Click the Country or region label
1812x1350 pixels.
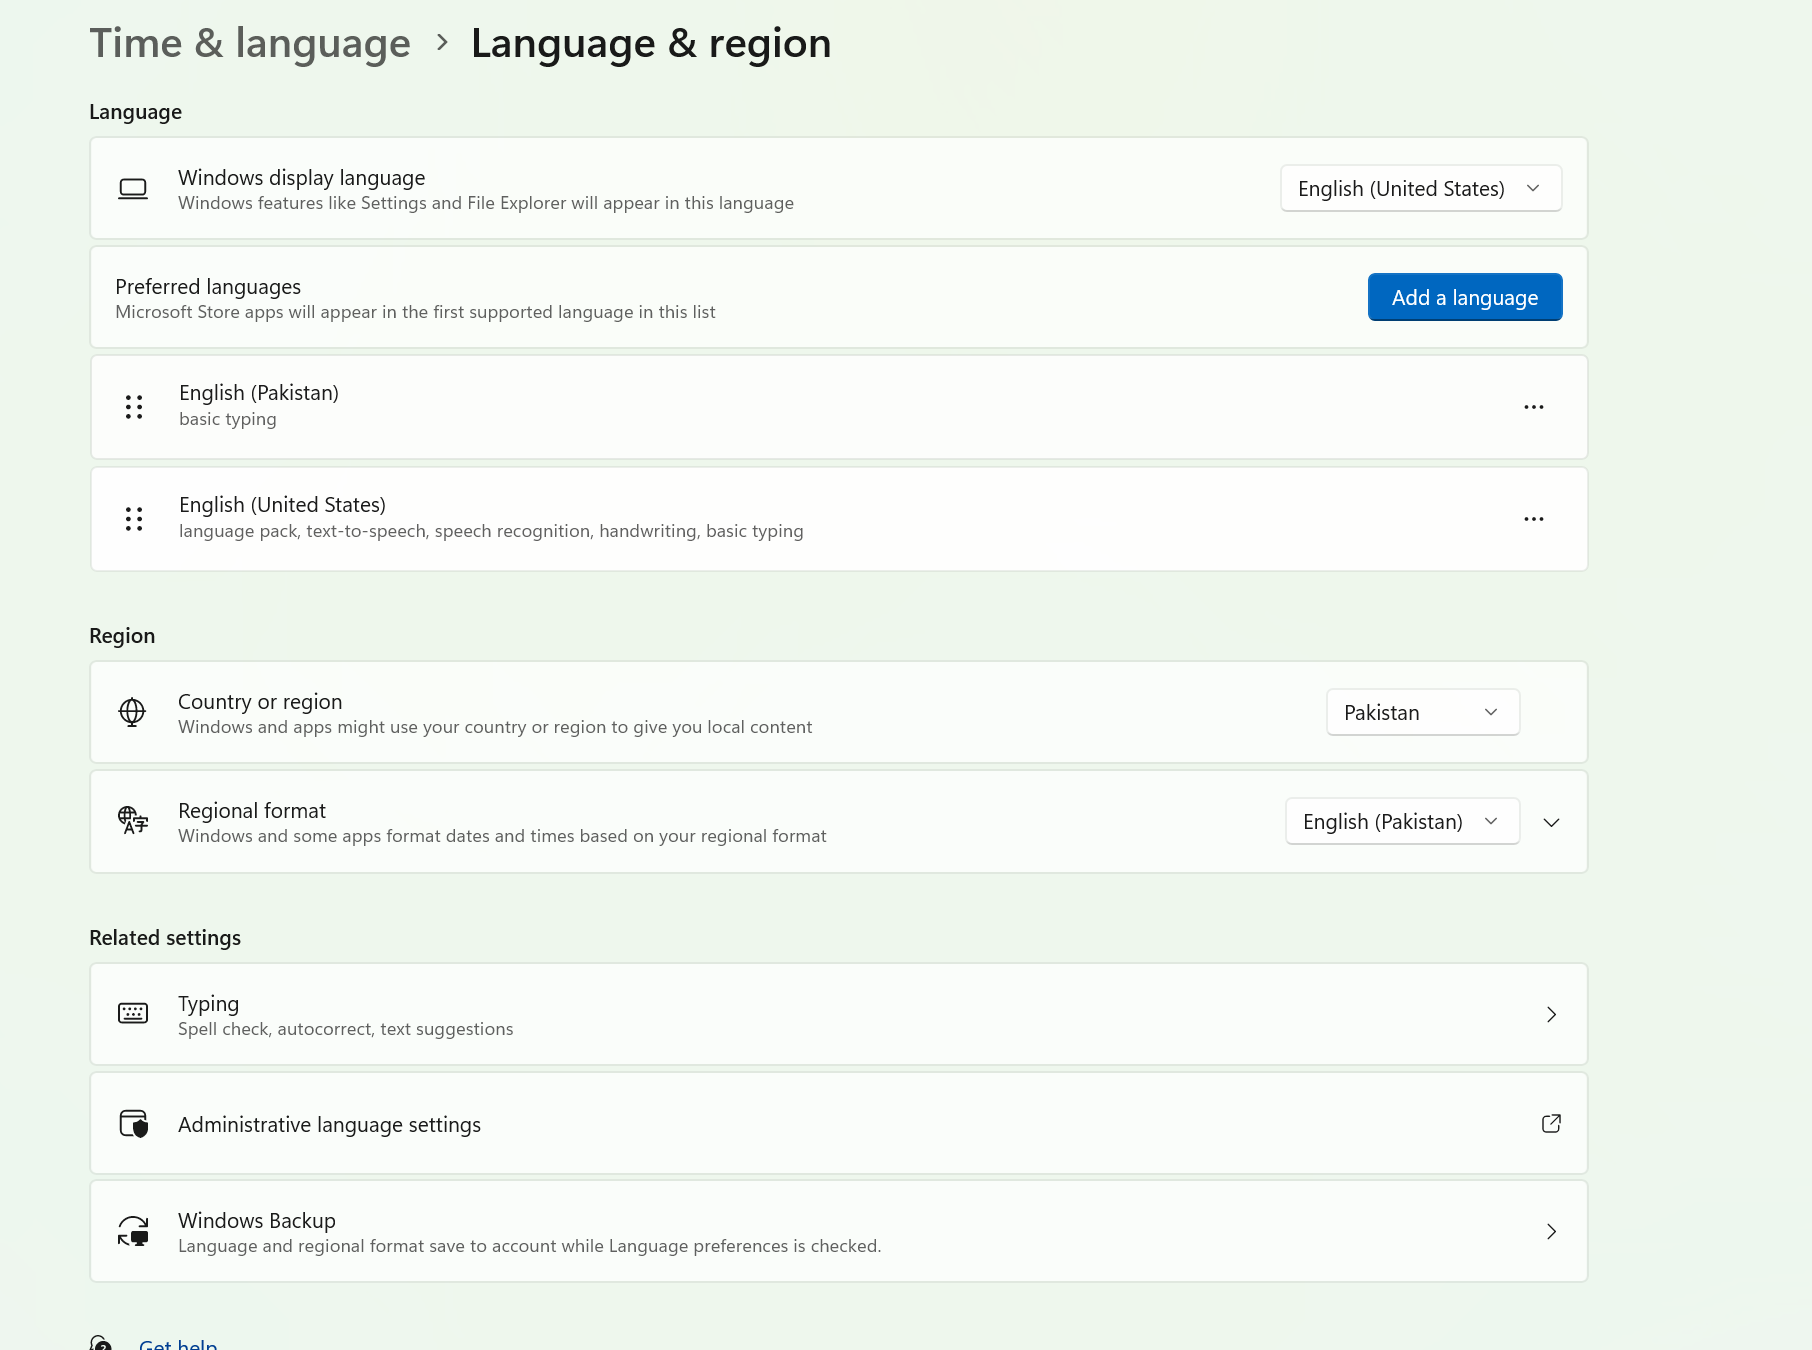click(x=260, y=702)
